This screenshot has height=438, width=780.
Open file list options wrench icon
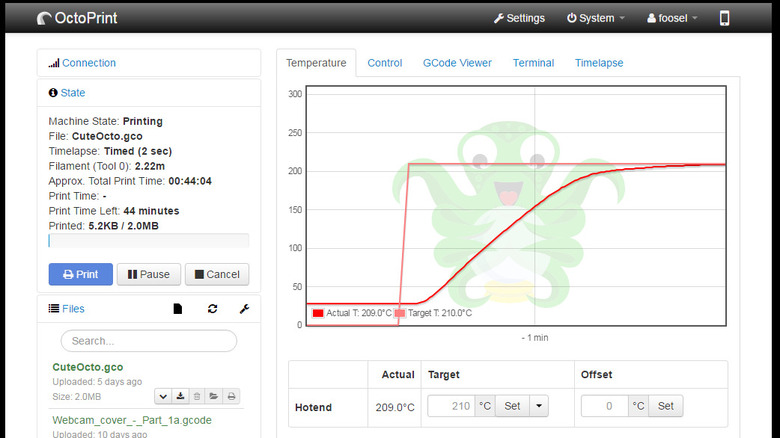(244, 309)
